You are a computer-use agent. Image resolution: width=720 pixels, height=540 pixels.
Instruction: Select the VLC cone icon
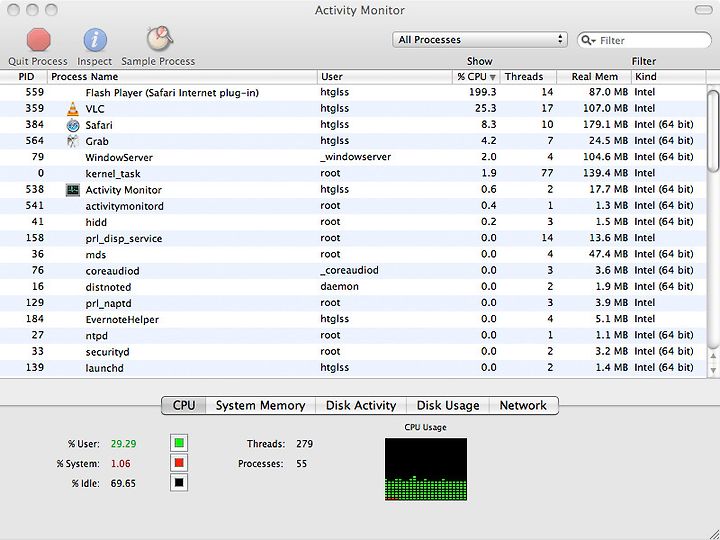pyautogui.click(x=73, y=109)
